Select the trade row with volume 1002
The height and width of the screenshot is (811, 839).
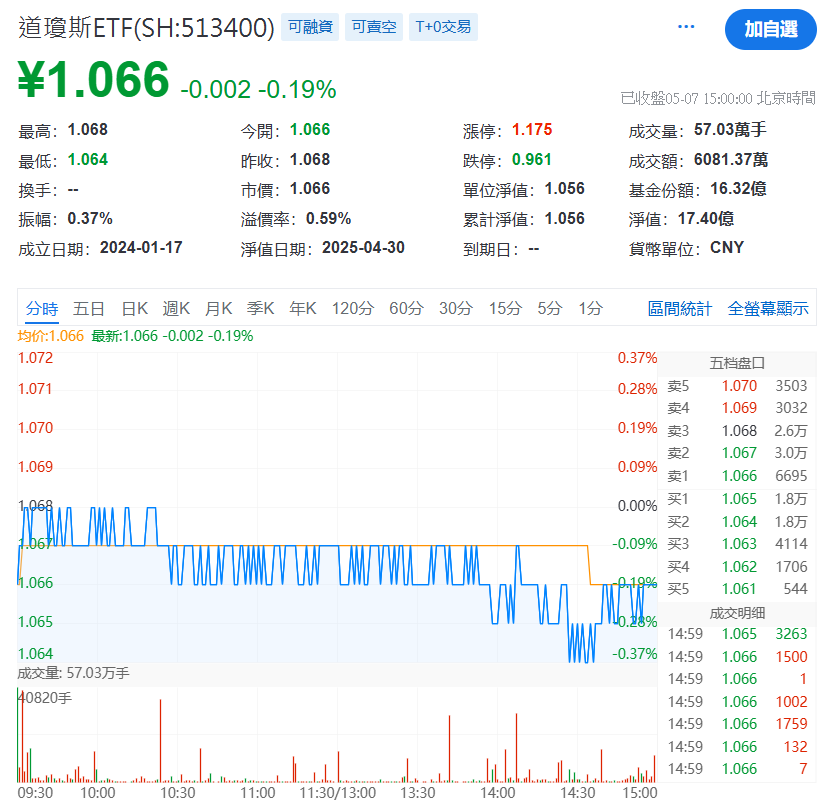(737, 701)
